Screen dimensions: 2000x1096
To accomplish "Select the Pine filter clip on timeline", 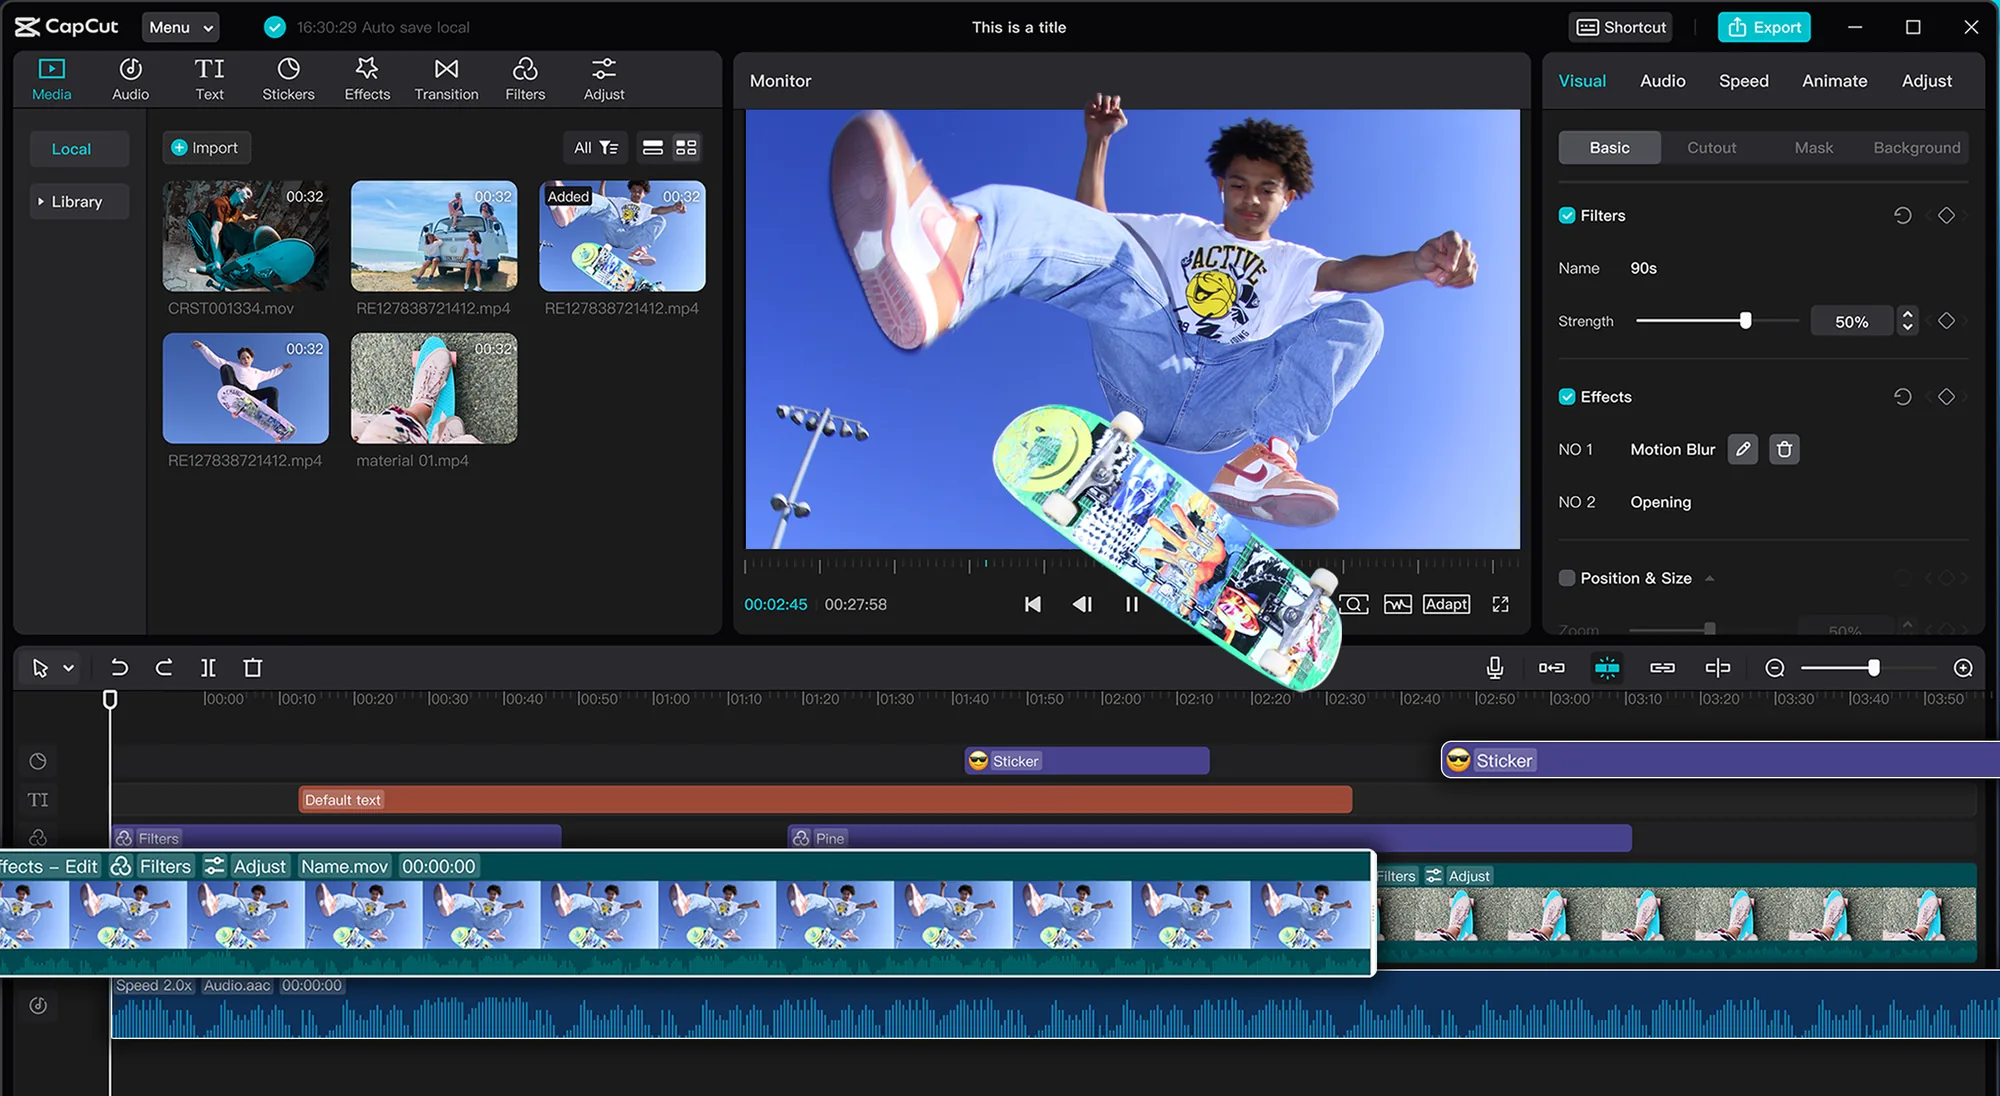I will coord(1210,838).
